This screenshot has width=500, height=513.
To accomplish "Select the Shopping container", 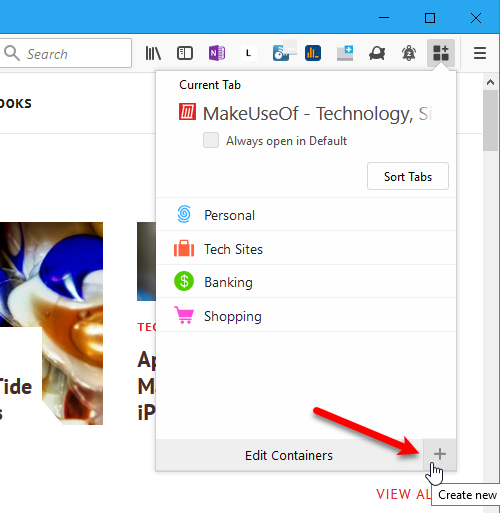I will pyautogui.click(x=306, y=315).
